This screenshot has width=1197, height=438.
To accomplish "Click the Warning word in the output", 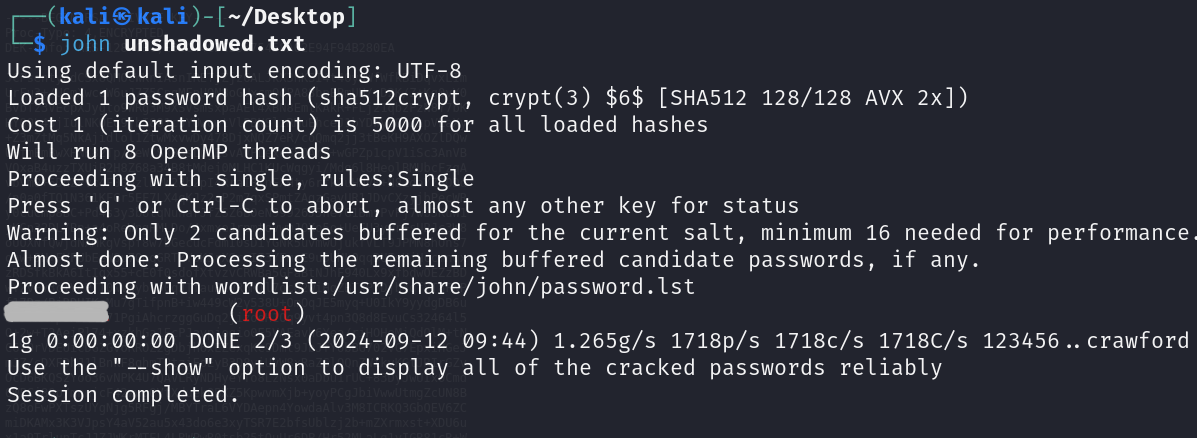I will tap(59, 233).
